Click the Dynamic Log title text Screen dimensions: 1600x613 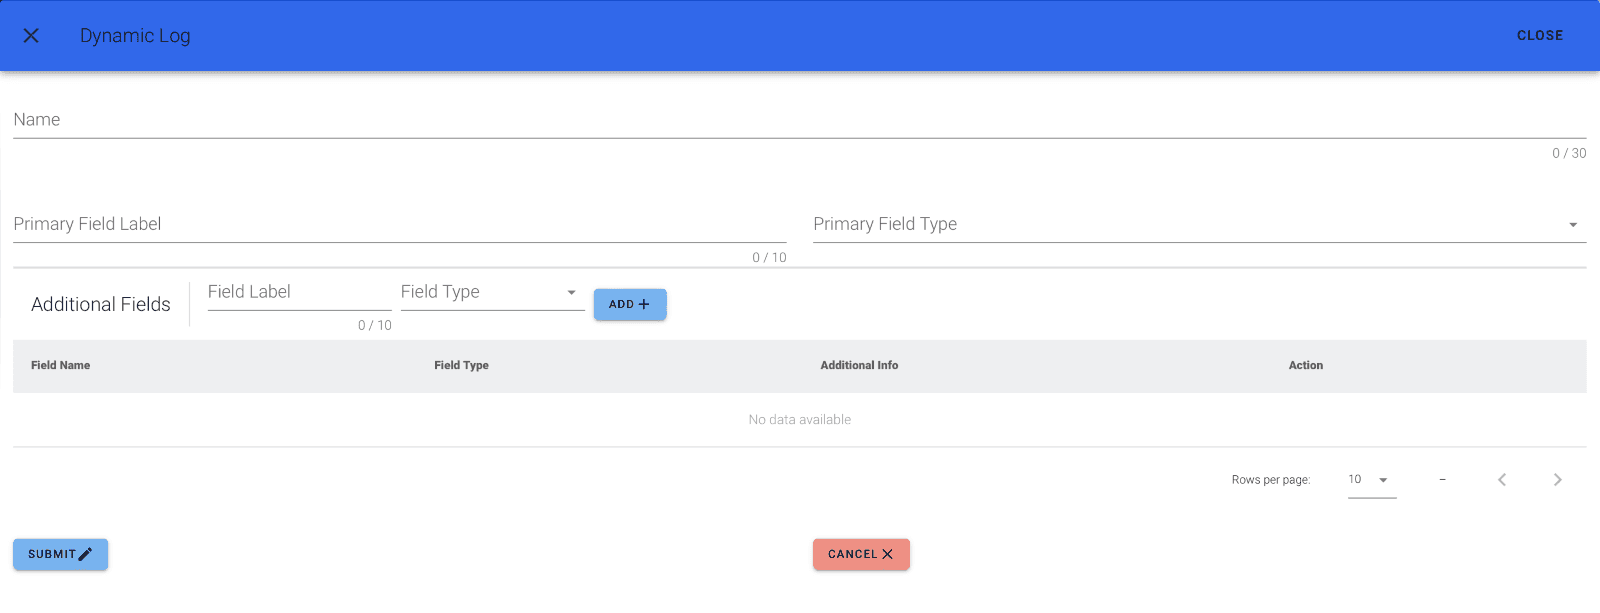click(135, 35)
